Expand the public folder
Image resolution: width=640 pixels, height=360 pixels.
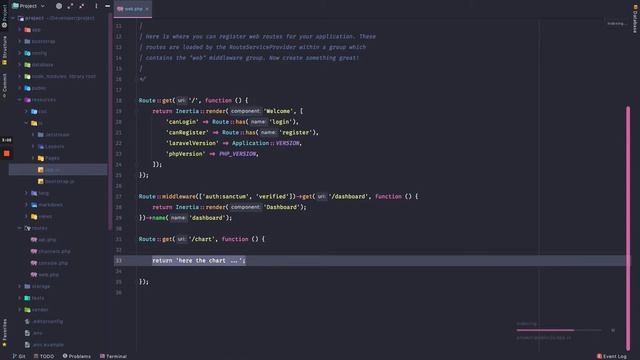[20, 88]
